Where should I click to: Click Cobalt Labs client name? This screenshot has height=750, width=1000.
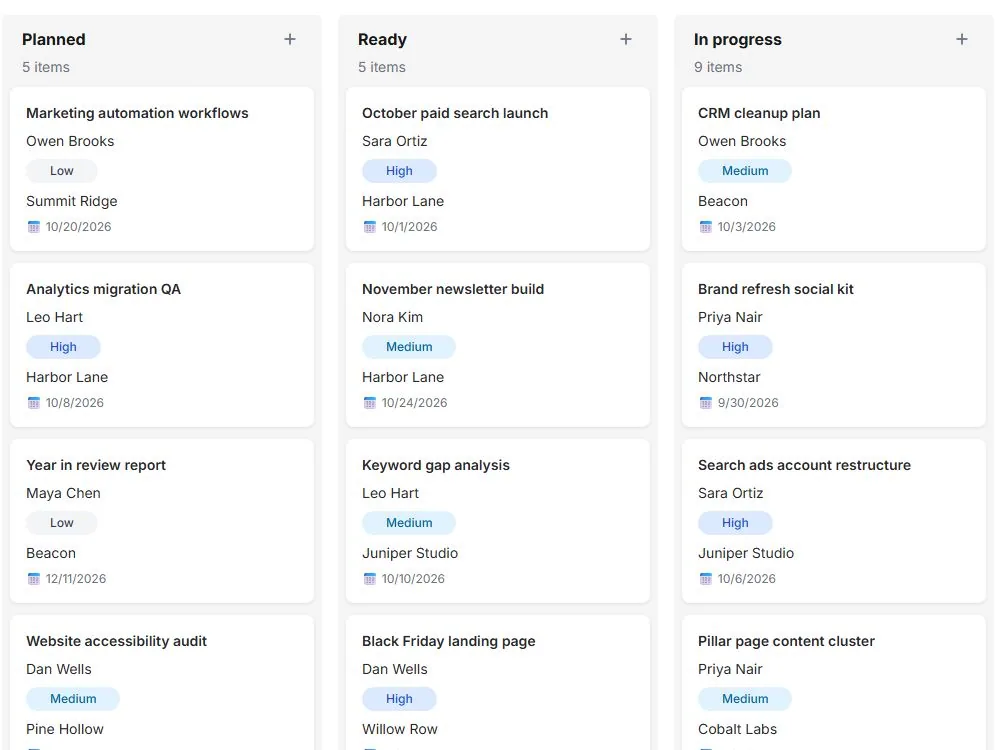(737, 729)
